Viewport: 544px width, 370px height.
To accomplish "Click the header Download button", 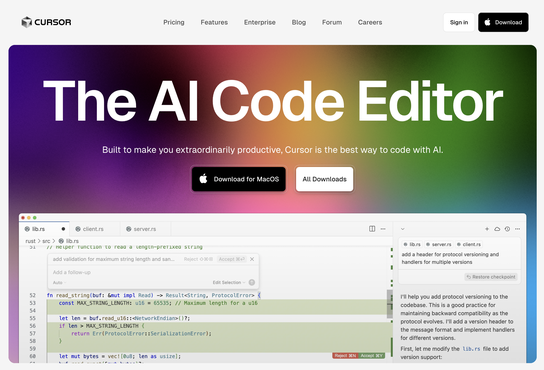I will (x=503, y=22).
